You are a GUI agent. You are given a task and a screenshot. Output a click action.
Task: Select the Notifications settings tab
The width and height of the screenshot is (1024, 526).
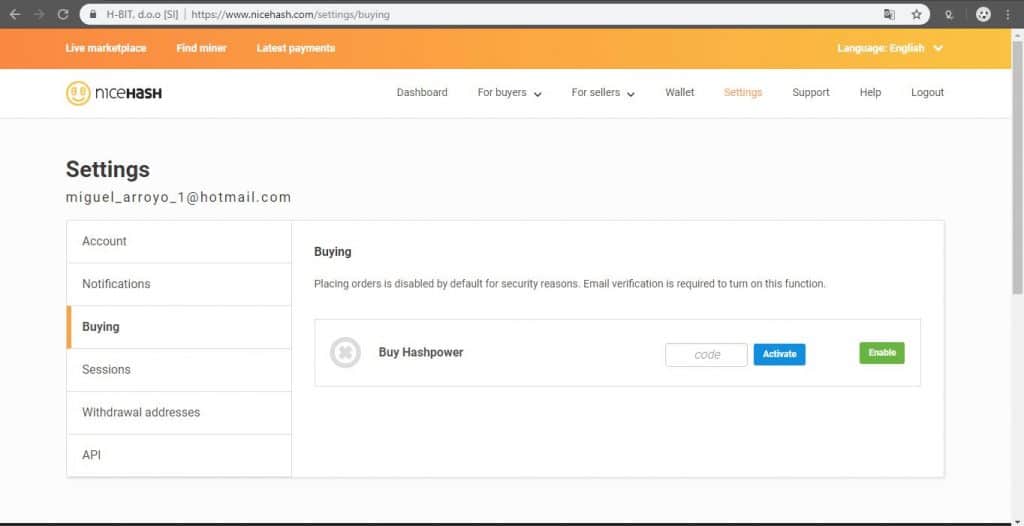(x=179, y=284)
